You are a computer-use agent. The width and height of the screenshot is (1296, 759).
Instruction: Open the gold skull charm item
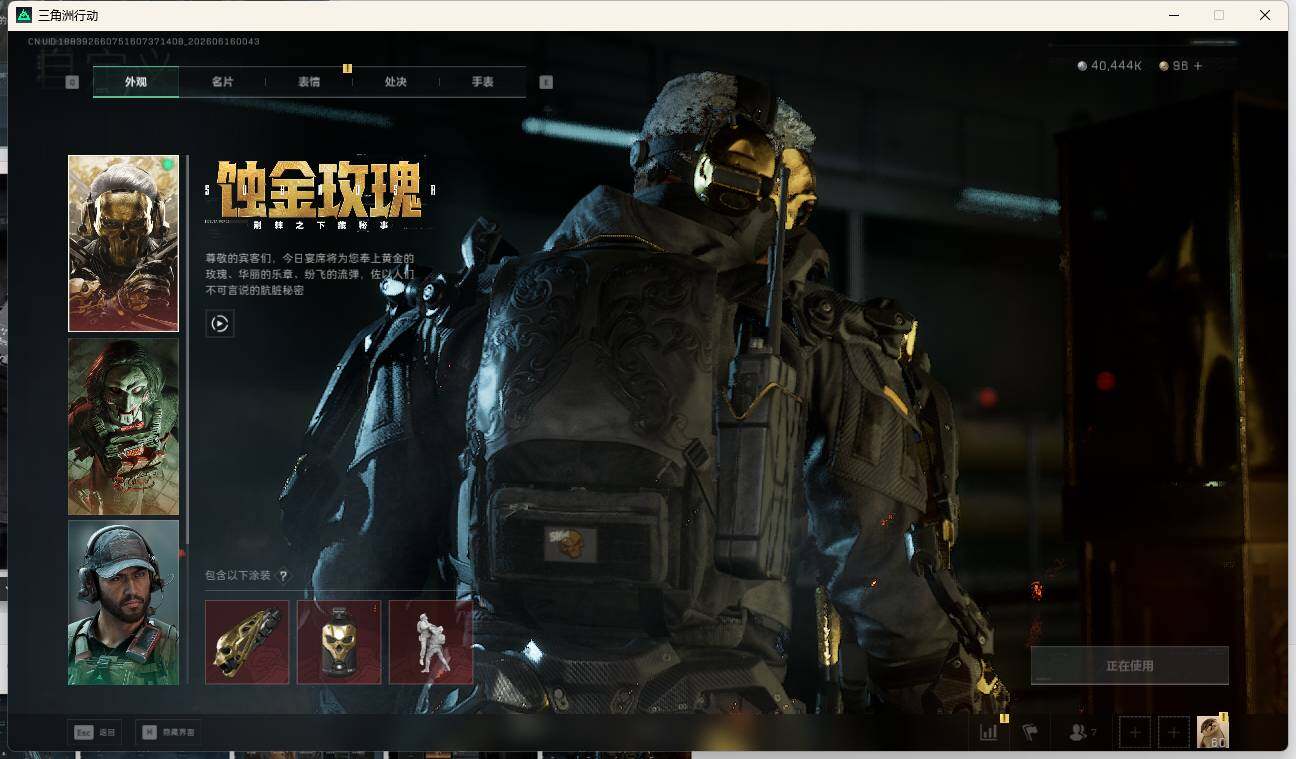coord(339,642)
